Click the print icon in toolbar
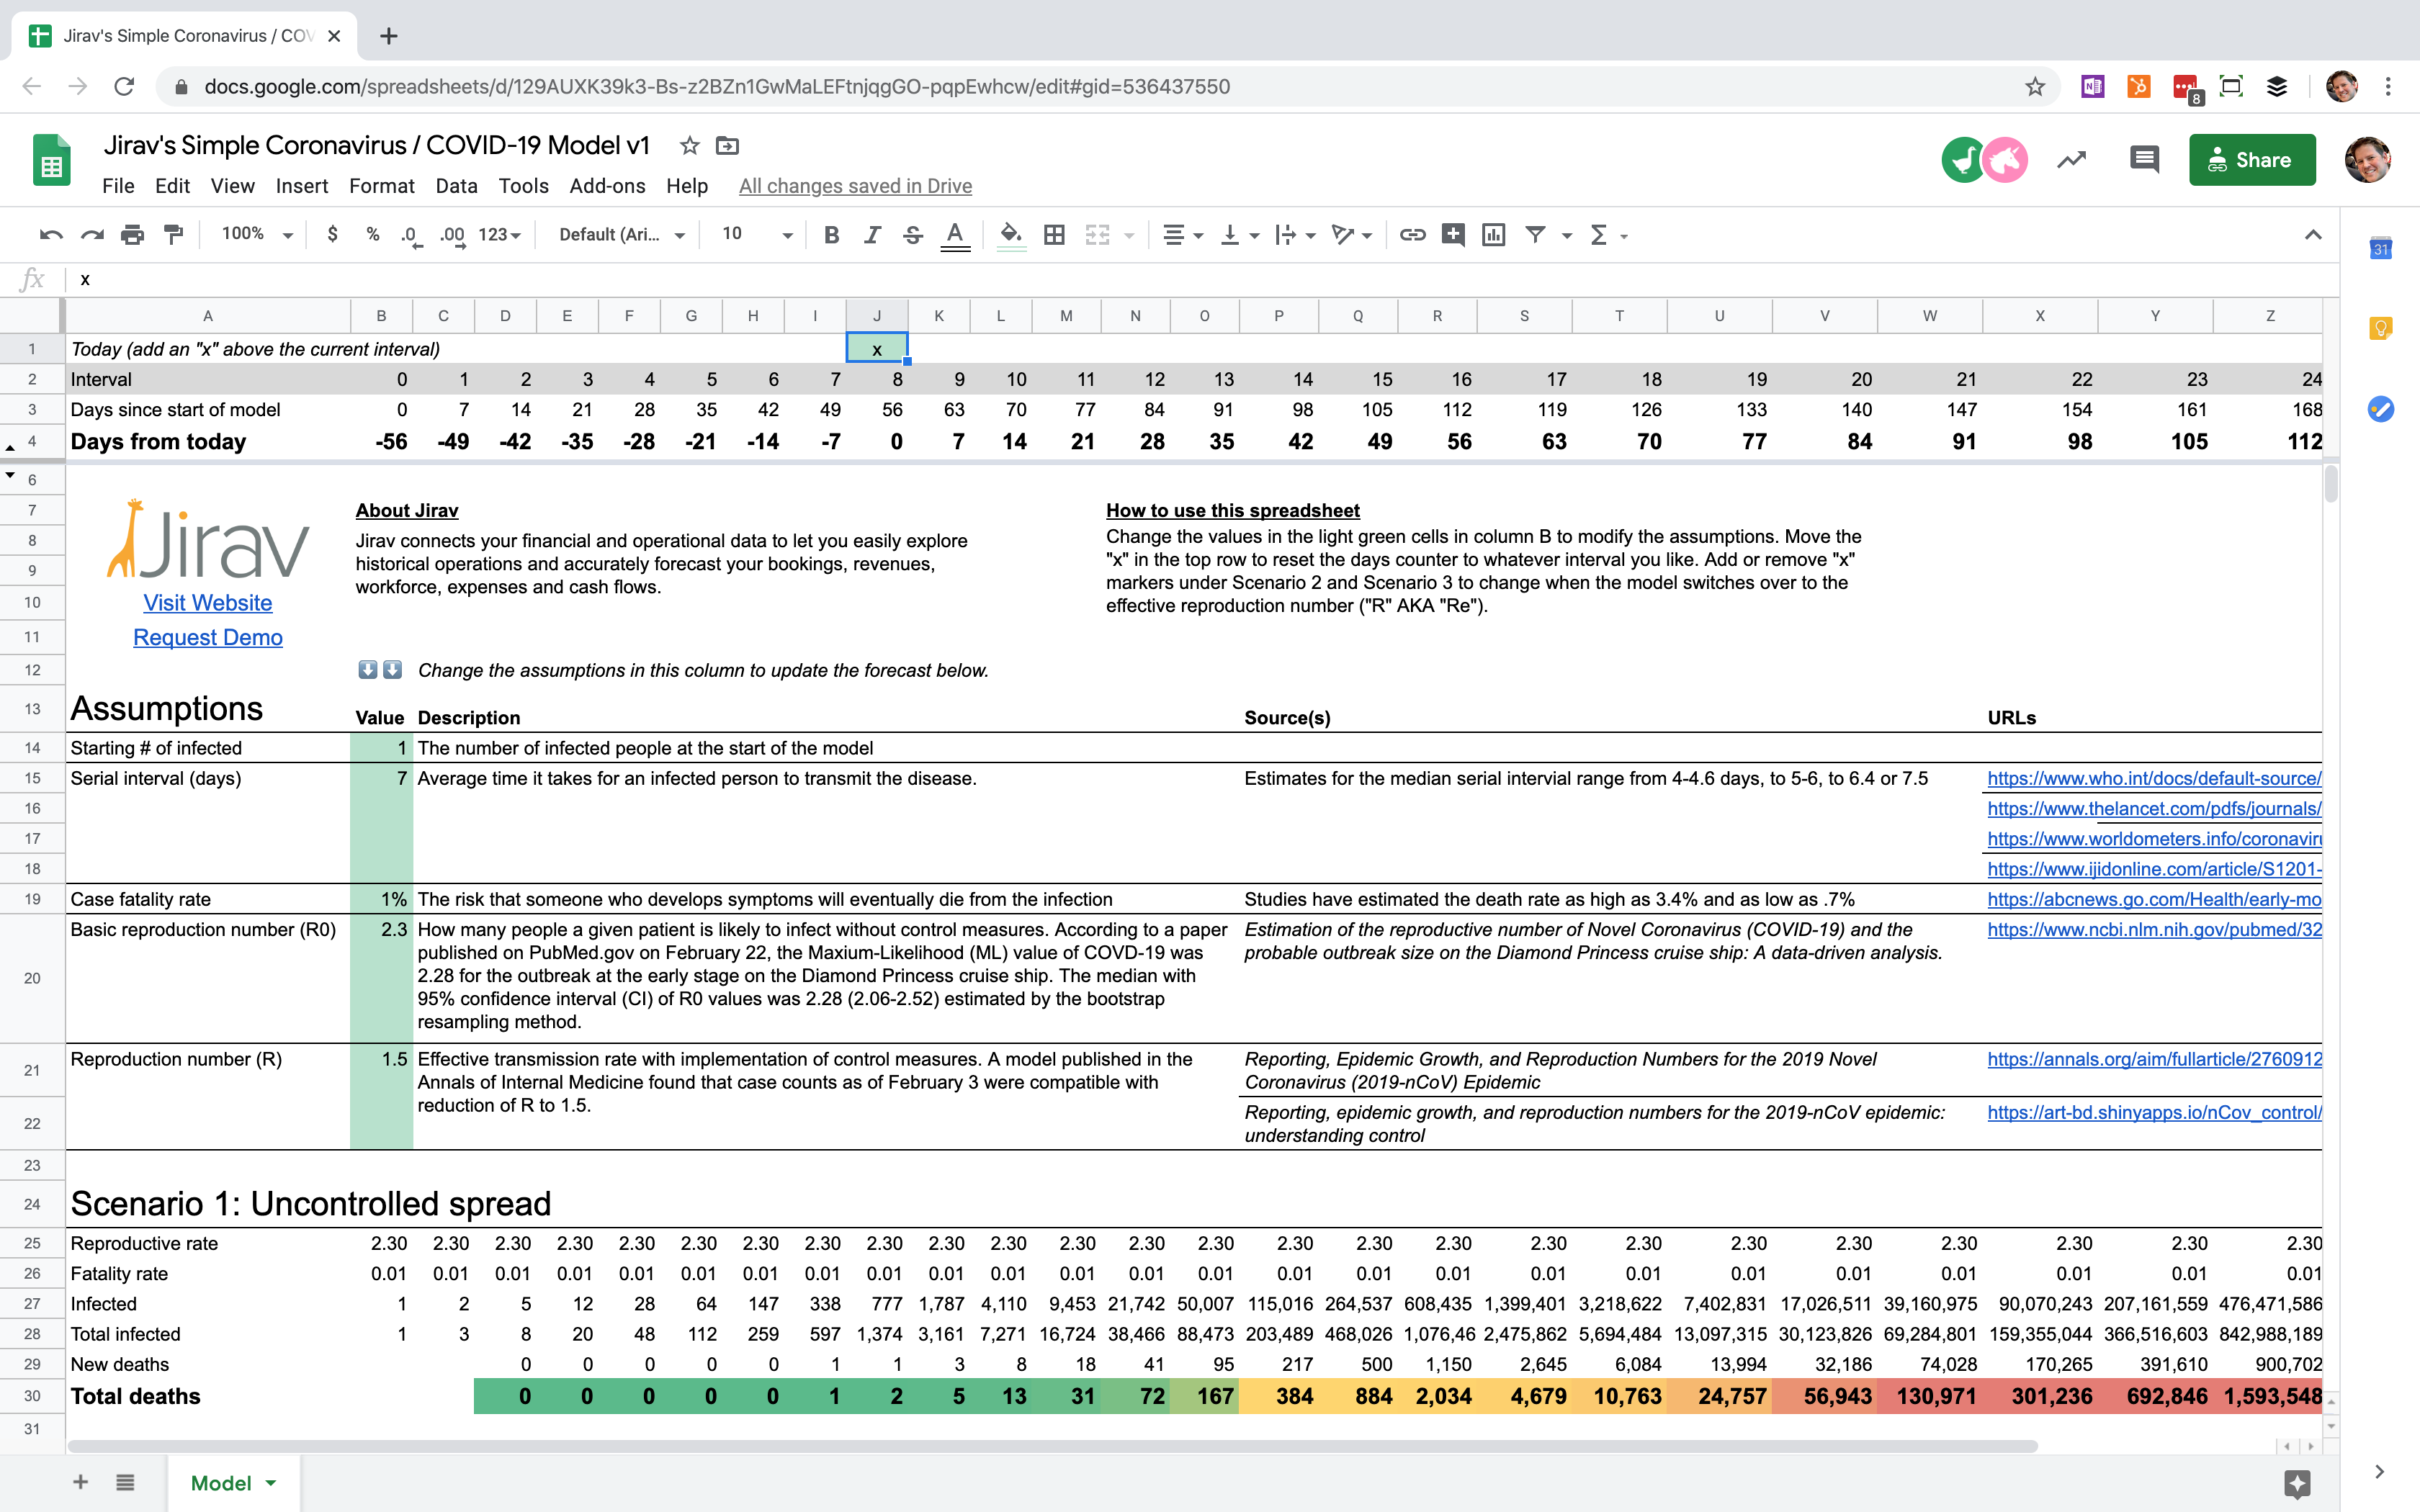2420x1512 pixels. pyautogui.click(x=132, y=234)
